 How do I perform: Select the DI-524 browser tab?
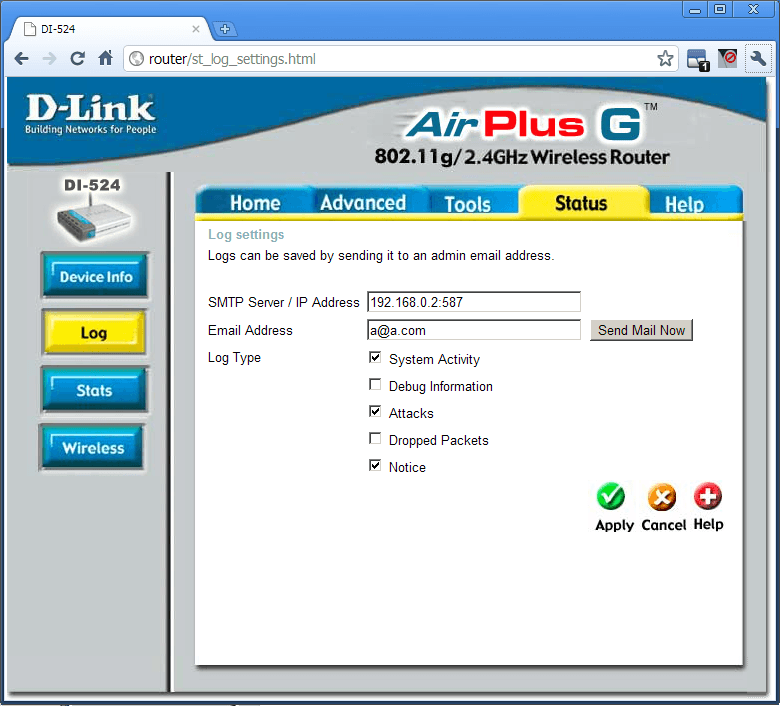(110, 29)
